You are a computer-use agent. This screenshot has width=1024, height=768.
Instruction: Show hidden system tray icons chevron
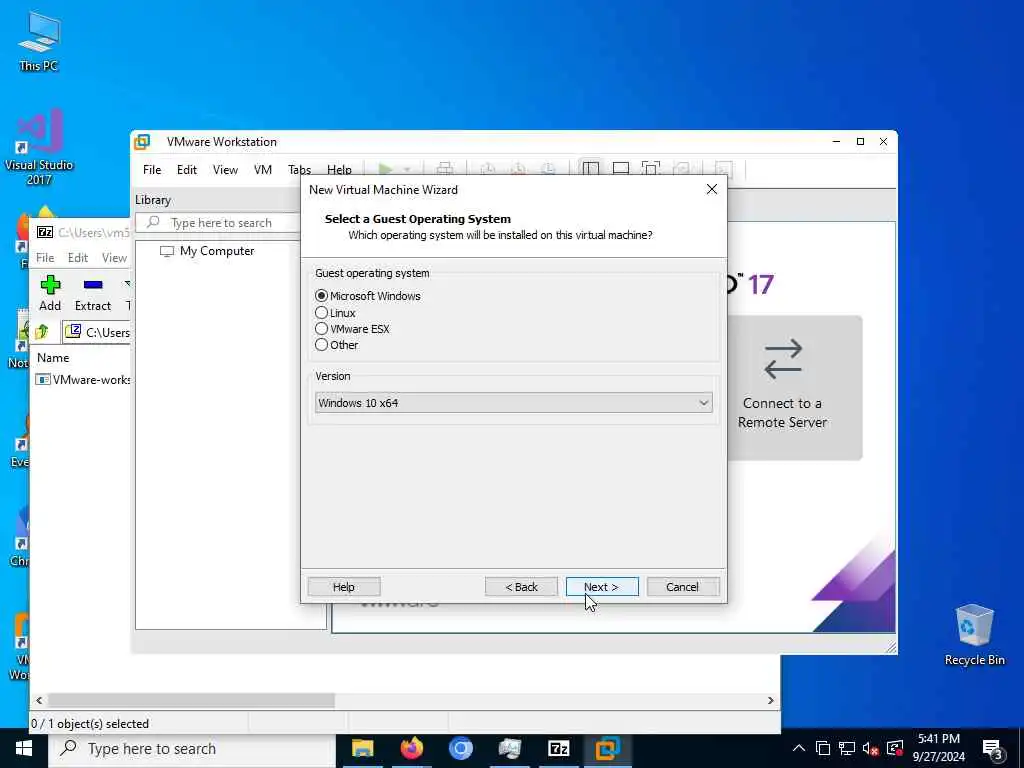(x=799, y=748)
